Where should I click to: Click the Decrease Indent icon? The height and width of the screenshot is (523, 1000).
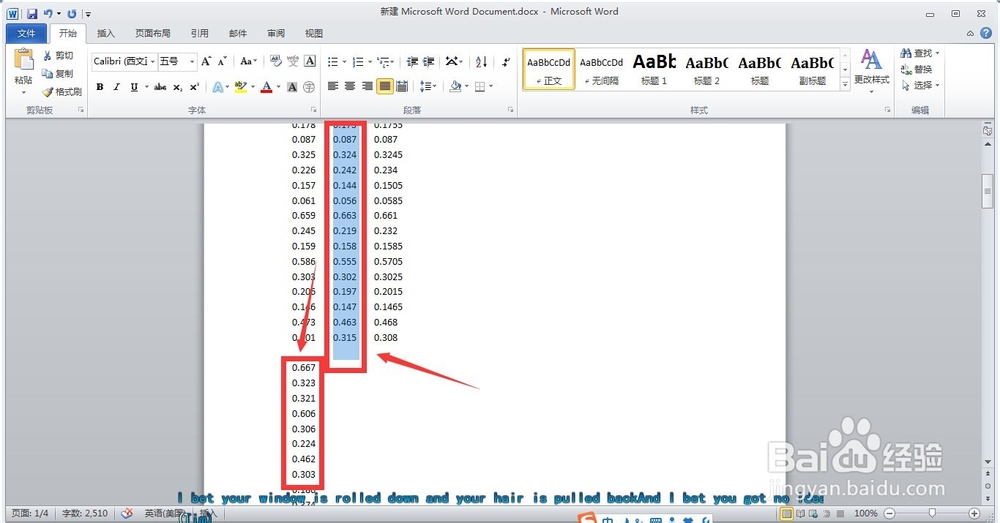[x=413, y=62]
